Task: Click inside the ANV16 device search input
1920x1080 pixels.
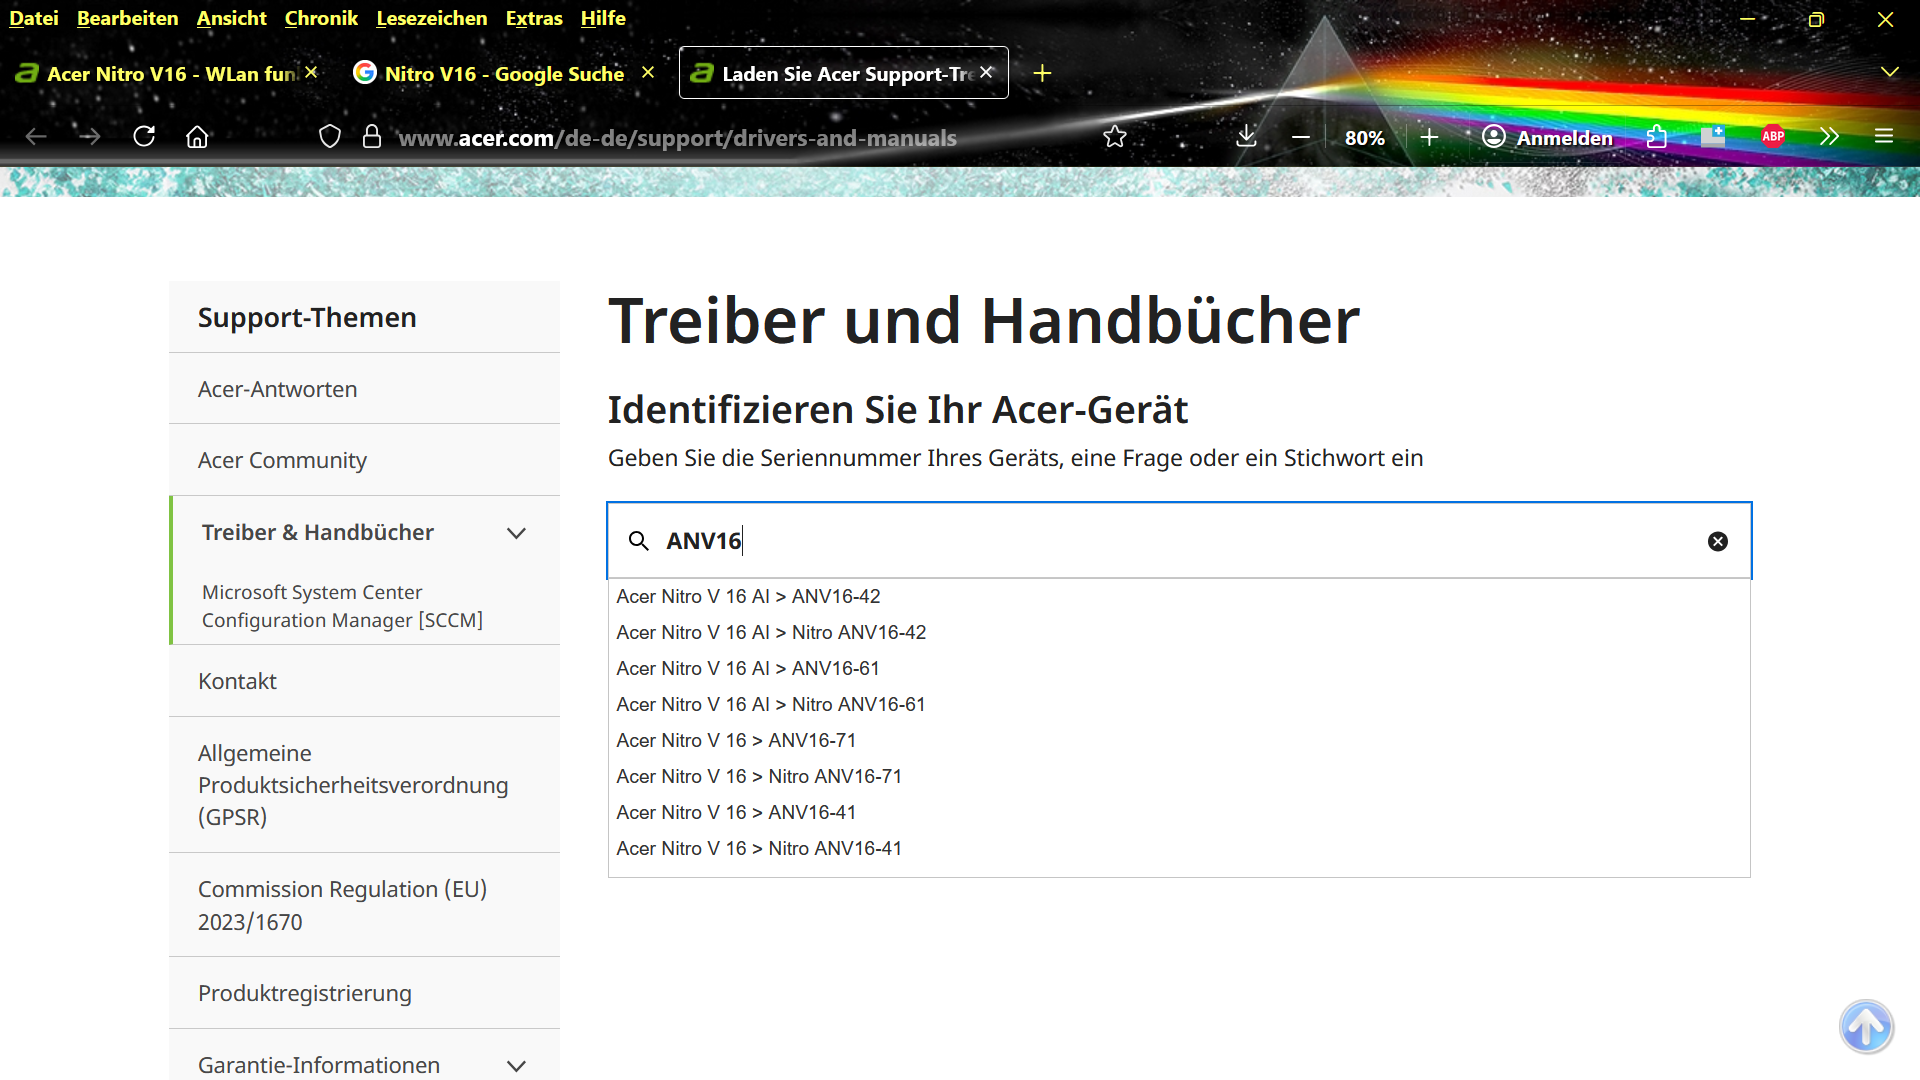Action: pos(1180,541)
